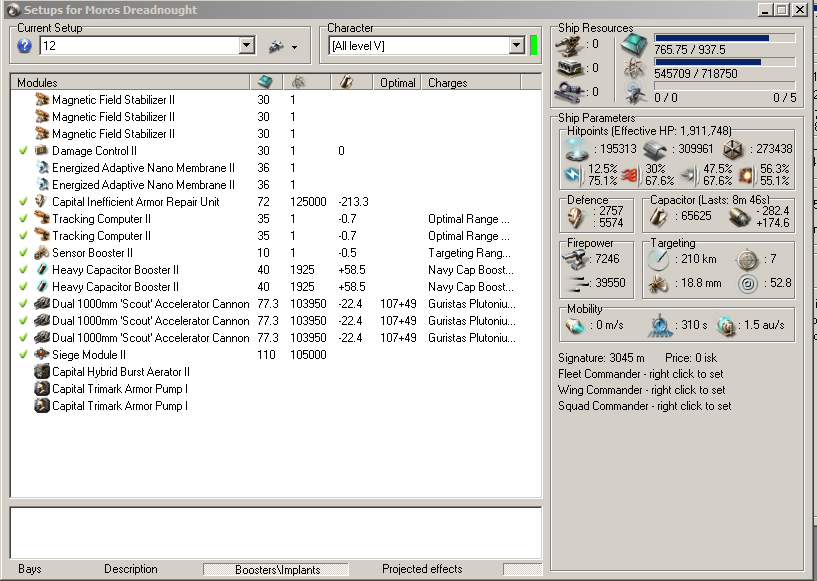Click the powergrid usage bar 545709 / 718750
The image size is (817, 581).
(x=725, y=62)
